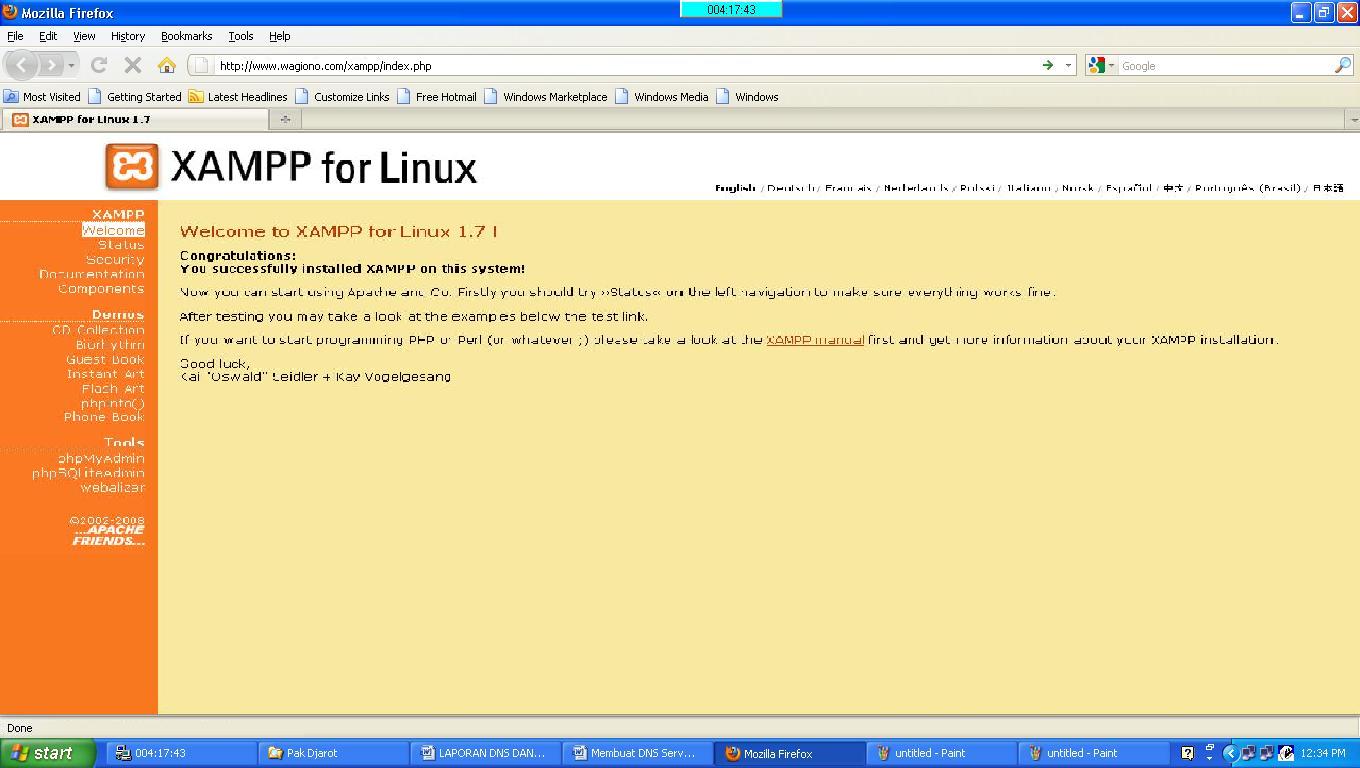Switch language to Deutsch
The height and width of the screenshot is (768, 1360).
[791, 188]
